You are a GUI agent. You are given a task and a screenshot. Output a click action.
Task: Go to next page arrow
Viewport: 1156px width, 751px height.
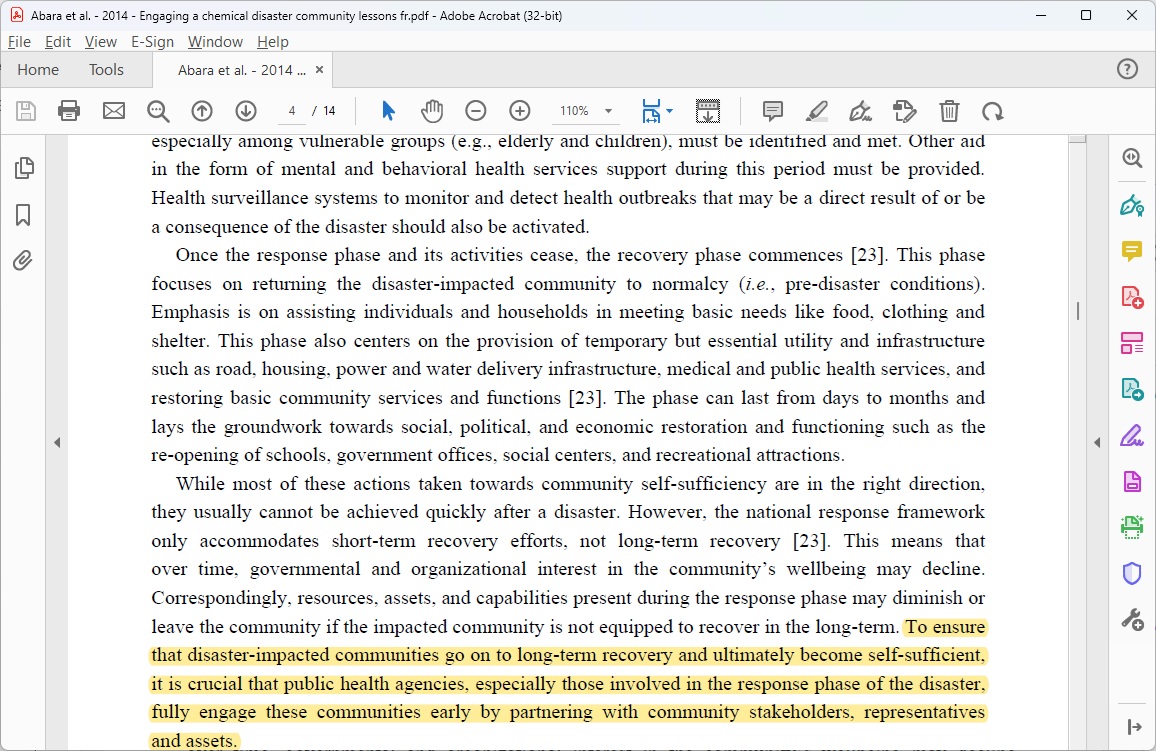tap(246, 111)
